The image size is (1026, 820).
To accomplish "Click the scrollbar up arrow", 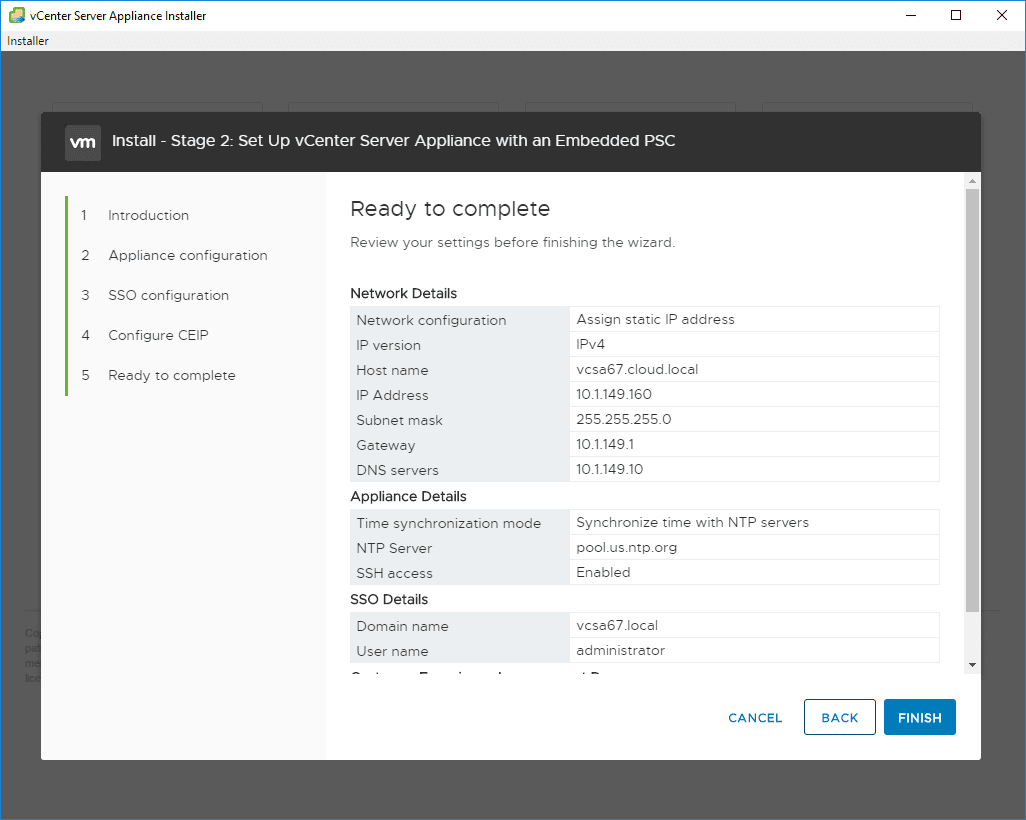I will click(x=972, y=181).
